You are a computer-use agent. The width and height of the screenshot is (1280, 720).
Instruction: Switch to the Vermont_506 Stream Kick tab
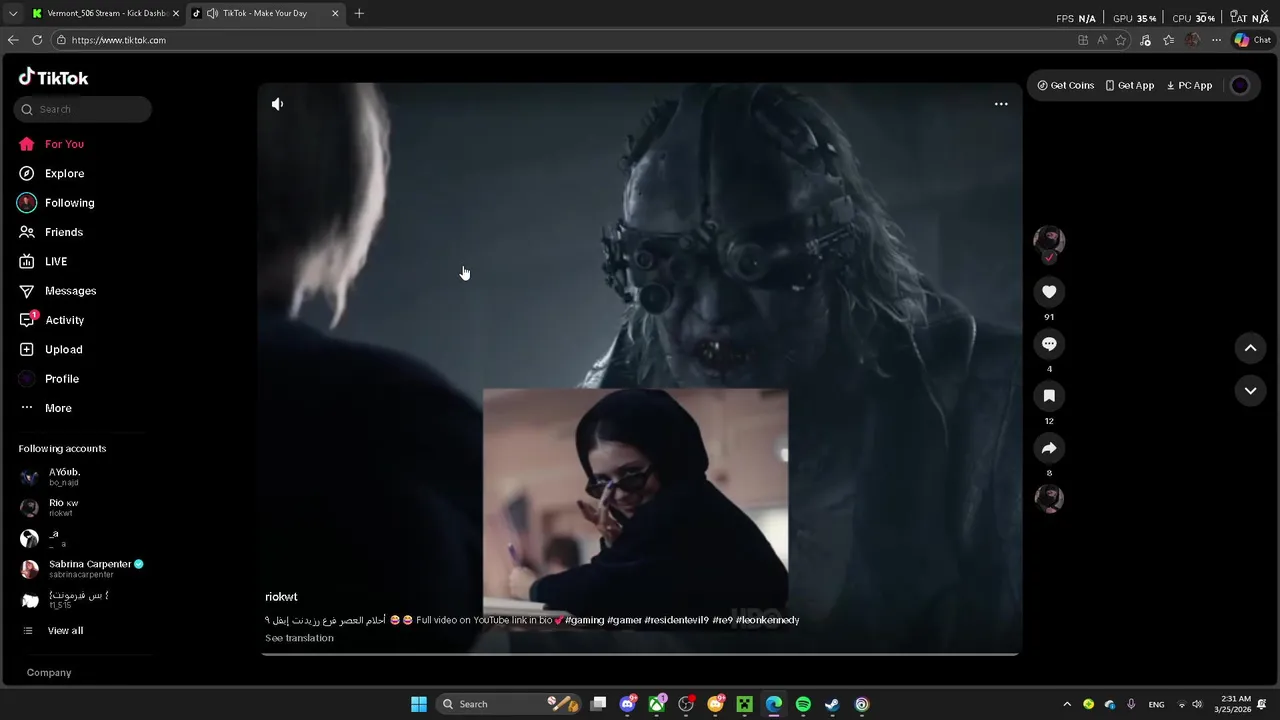(105, 13)
